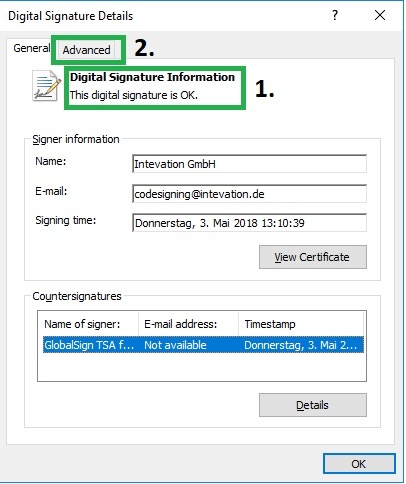Click the Digital Signature Information heading
The height and width of the screenshot is (484, 406).
tap(152, 77)
